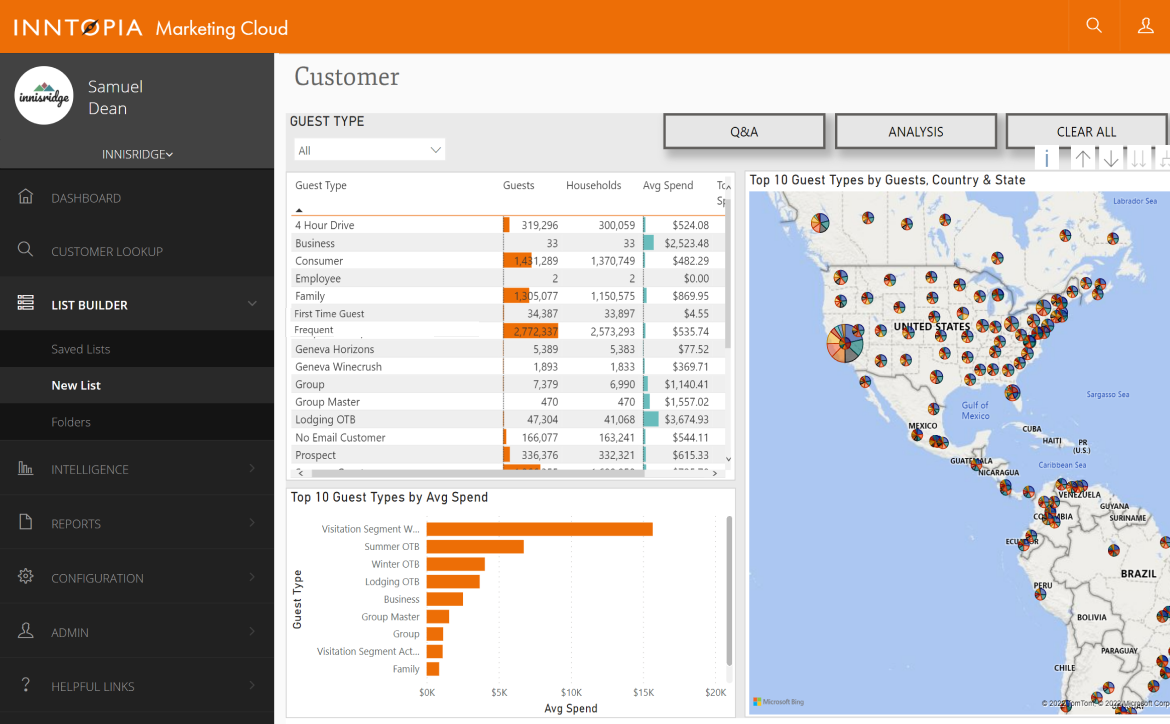This screenshot has height=724, width=1170.
Task: Open the user profile icon in header
Action: [1146, 26]
